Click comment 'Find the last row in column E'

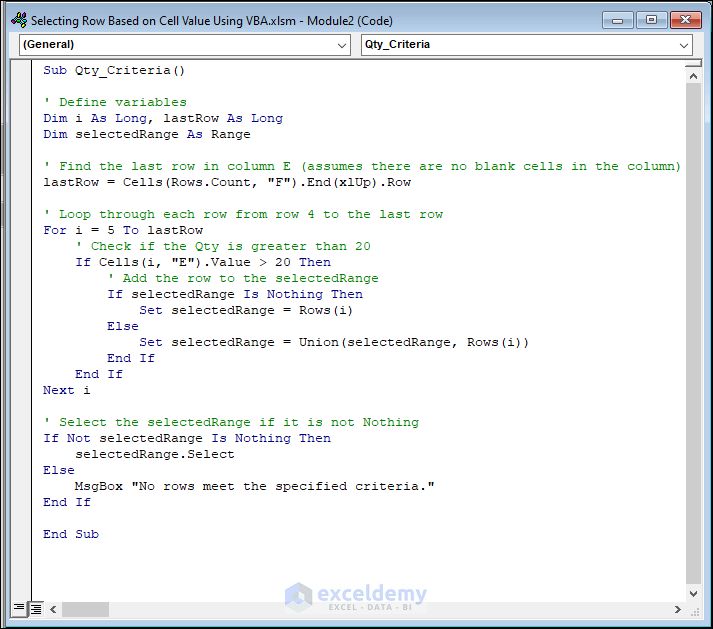coord(362,166)
